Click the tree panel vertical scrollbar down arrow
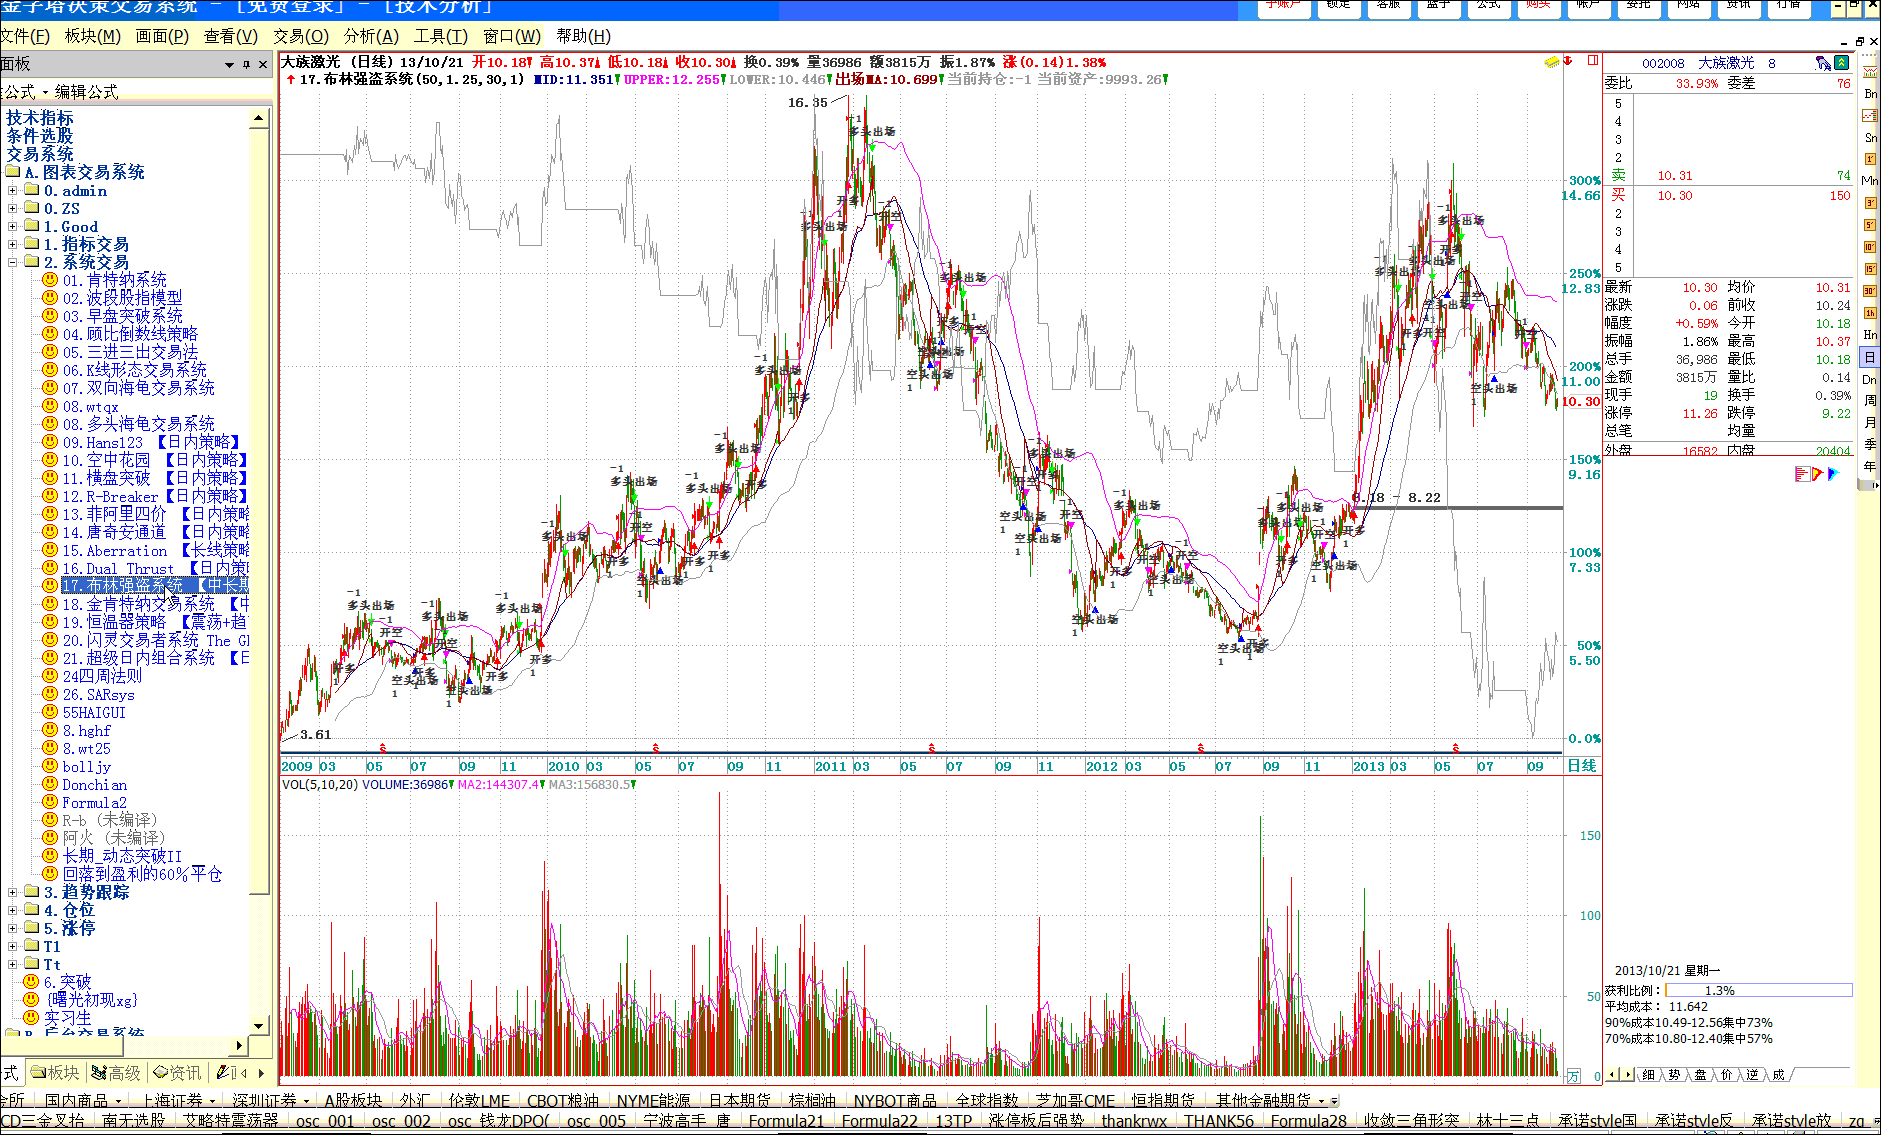Image resolution: width=1881 pixels, height=1135 pixels. pos(259,1025)
